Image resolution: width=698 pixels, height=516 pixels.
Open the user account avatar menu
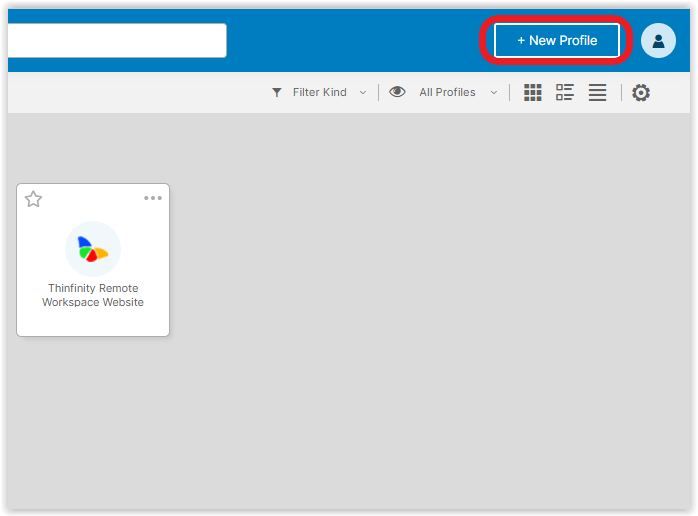coord(658,41)
